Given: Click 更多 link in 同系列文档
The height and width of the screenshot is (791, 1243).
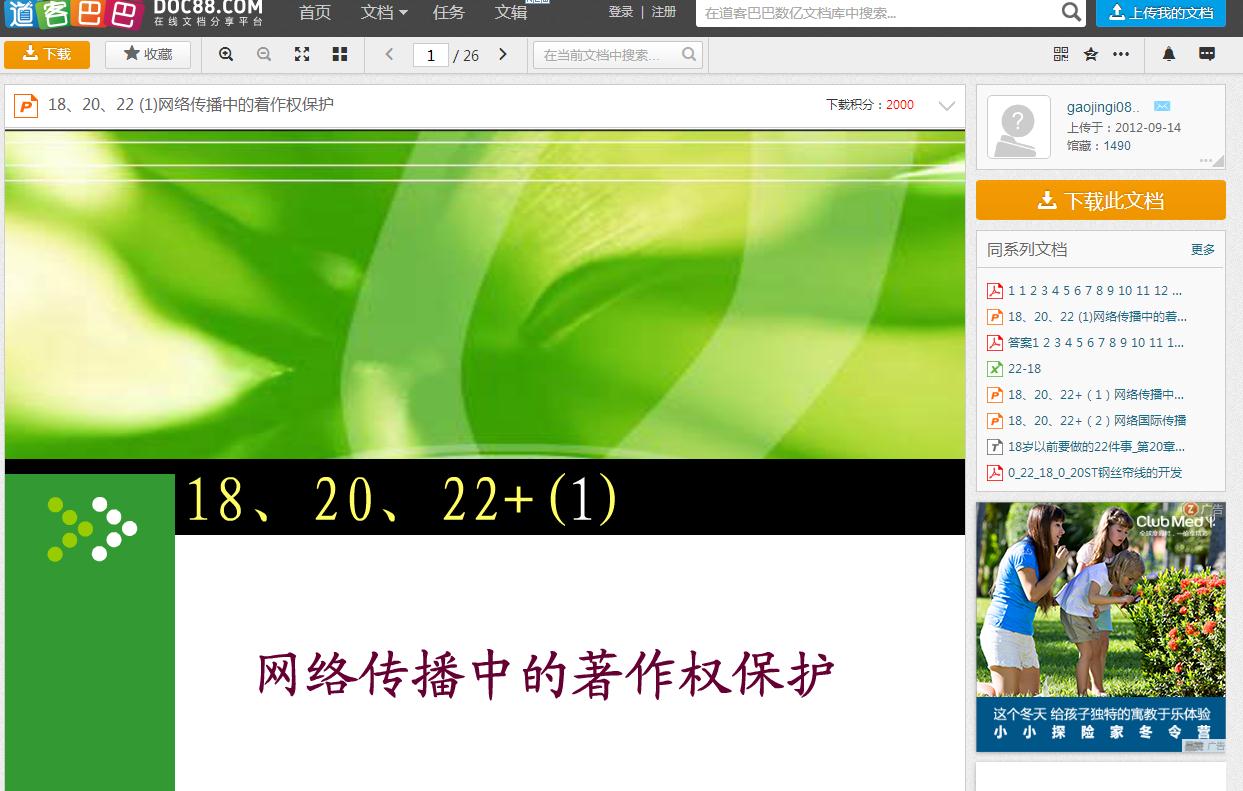Looking at the screenshot, I should coord(1203,250).
